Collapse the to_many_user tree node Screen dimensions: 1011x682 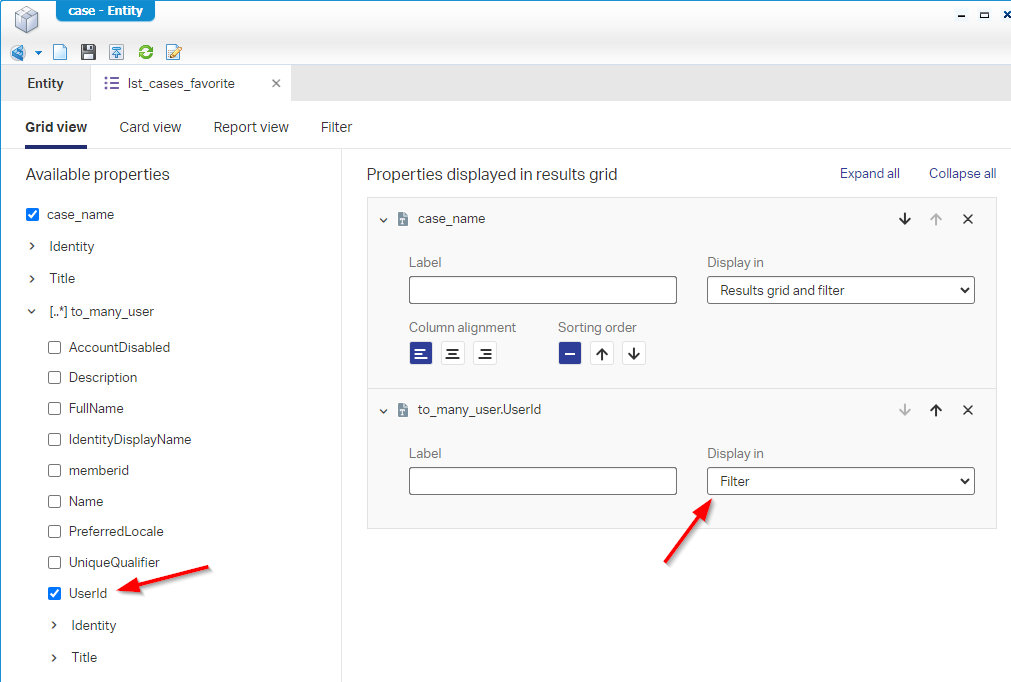(32, 312)
